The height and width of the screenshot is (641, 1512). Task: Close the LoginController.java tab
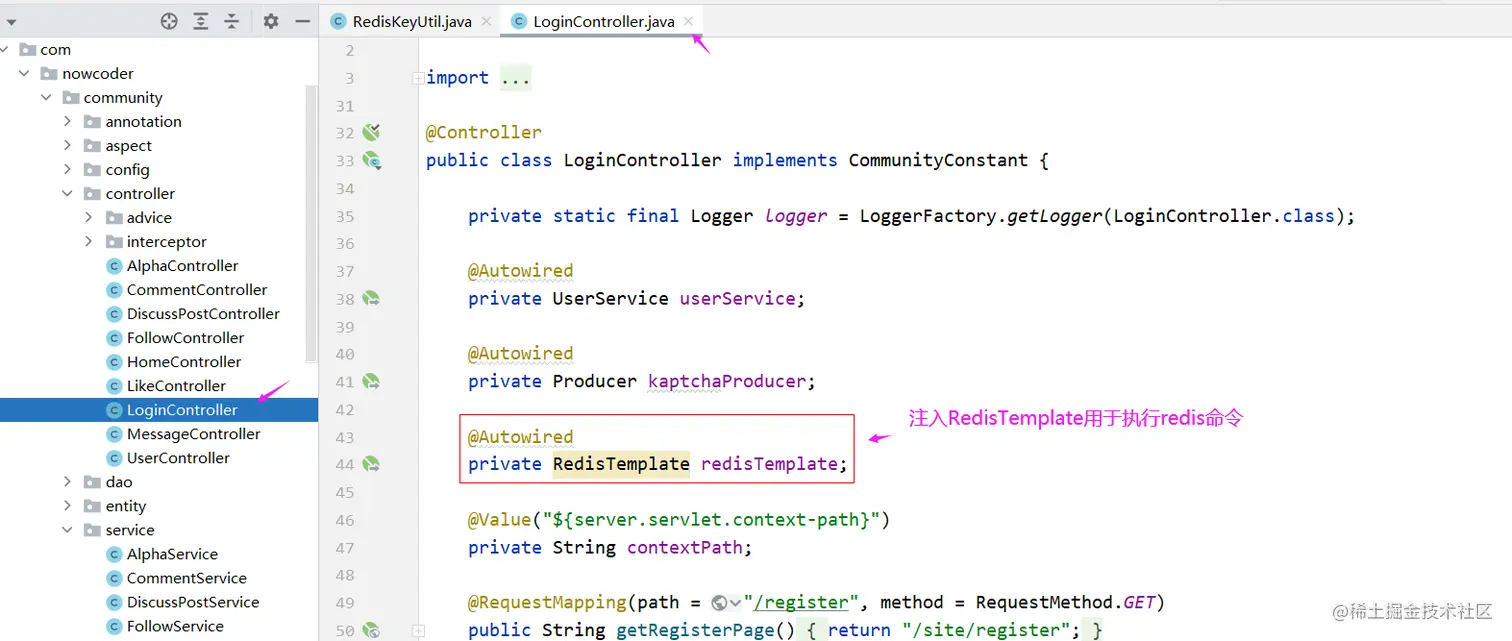click(x=689, y=21)
